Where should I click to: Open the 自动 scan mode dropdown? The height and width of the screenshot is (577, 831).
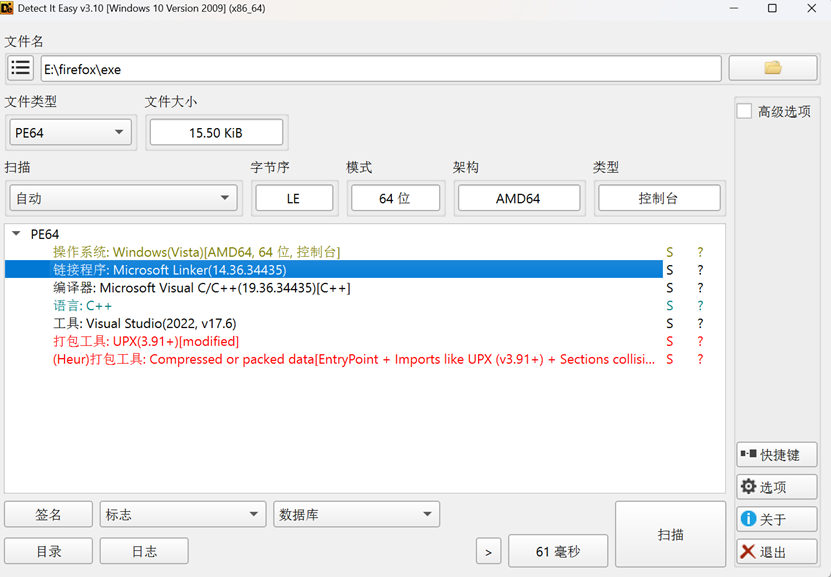123,199
